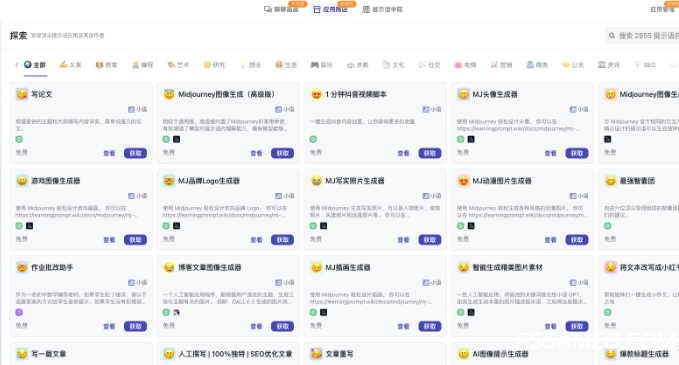Click 获取 on 游戏图像生成器 card
This screenshot has width=679, height=365.
(135, 239)
